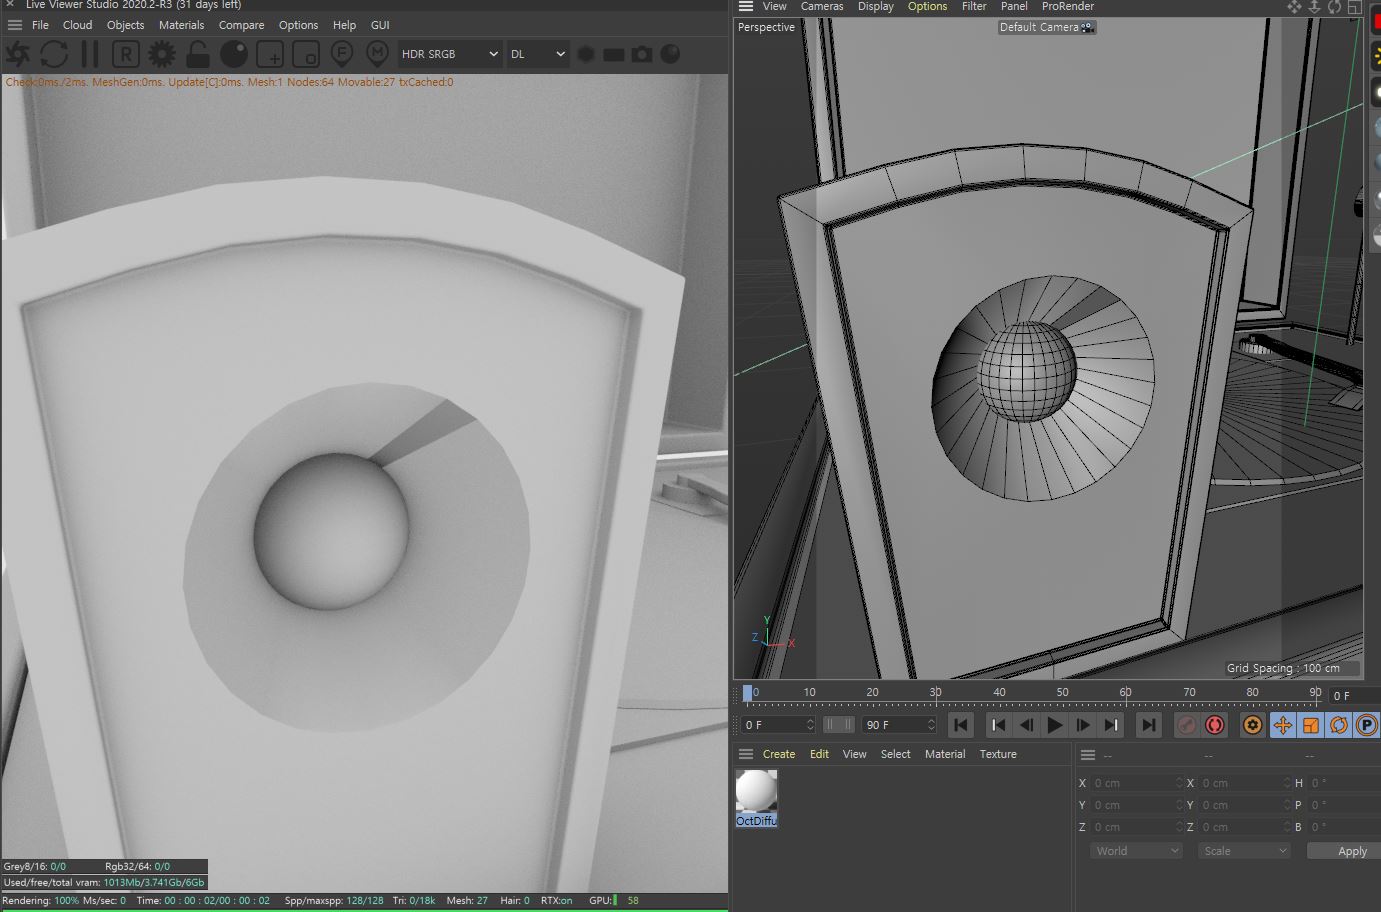
Task: Restart the render with the refresh icon
Action: pyautogui.click(x=54, y=54)
